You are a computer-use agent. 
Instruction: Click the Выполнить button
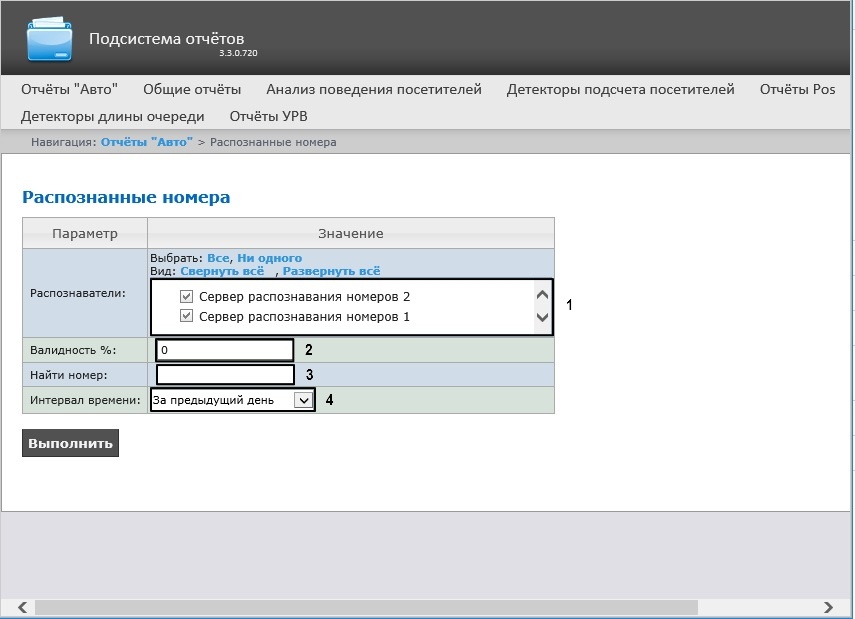pos(70,443)
